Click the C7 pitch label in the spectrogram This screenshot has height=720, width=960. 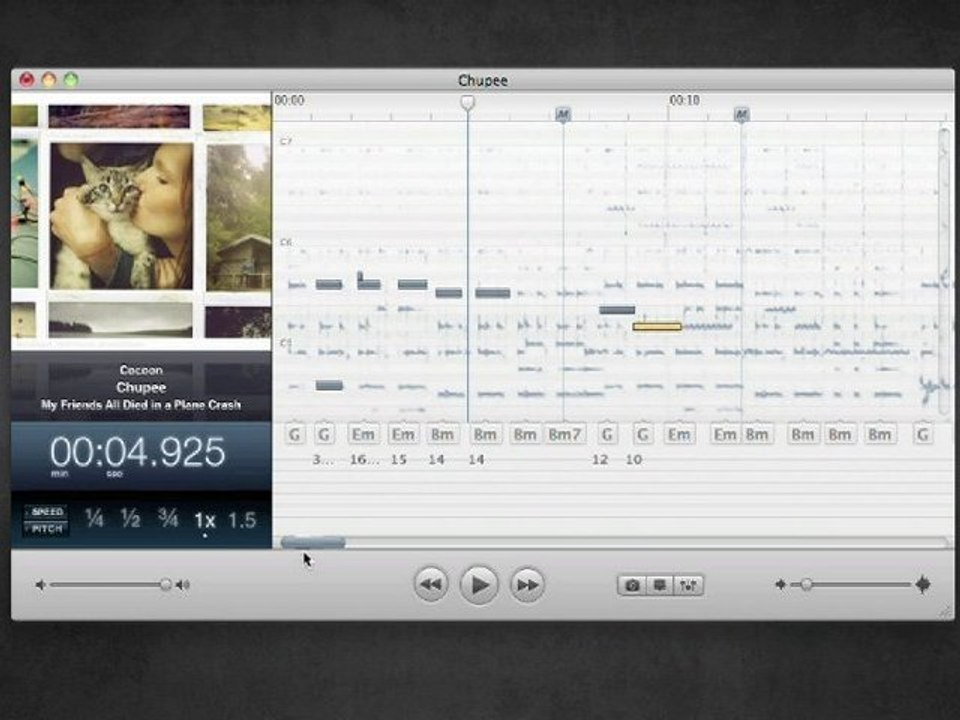click(286, 141)
